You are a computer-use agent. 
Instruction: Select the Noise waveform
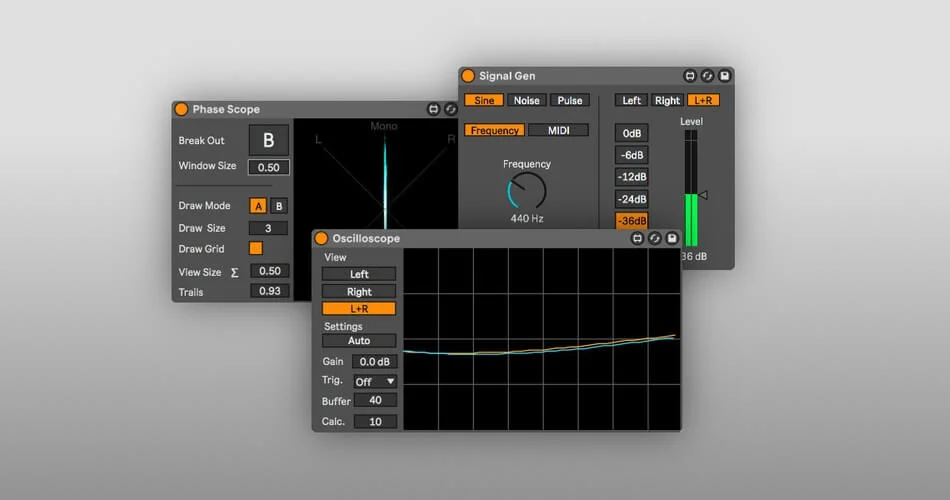click(x=526, y=100)
